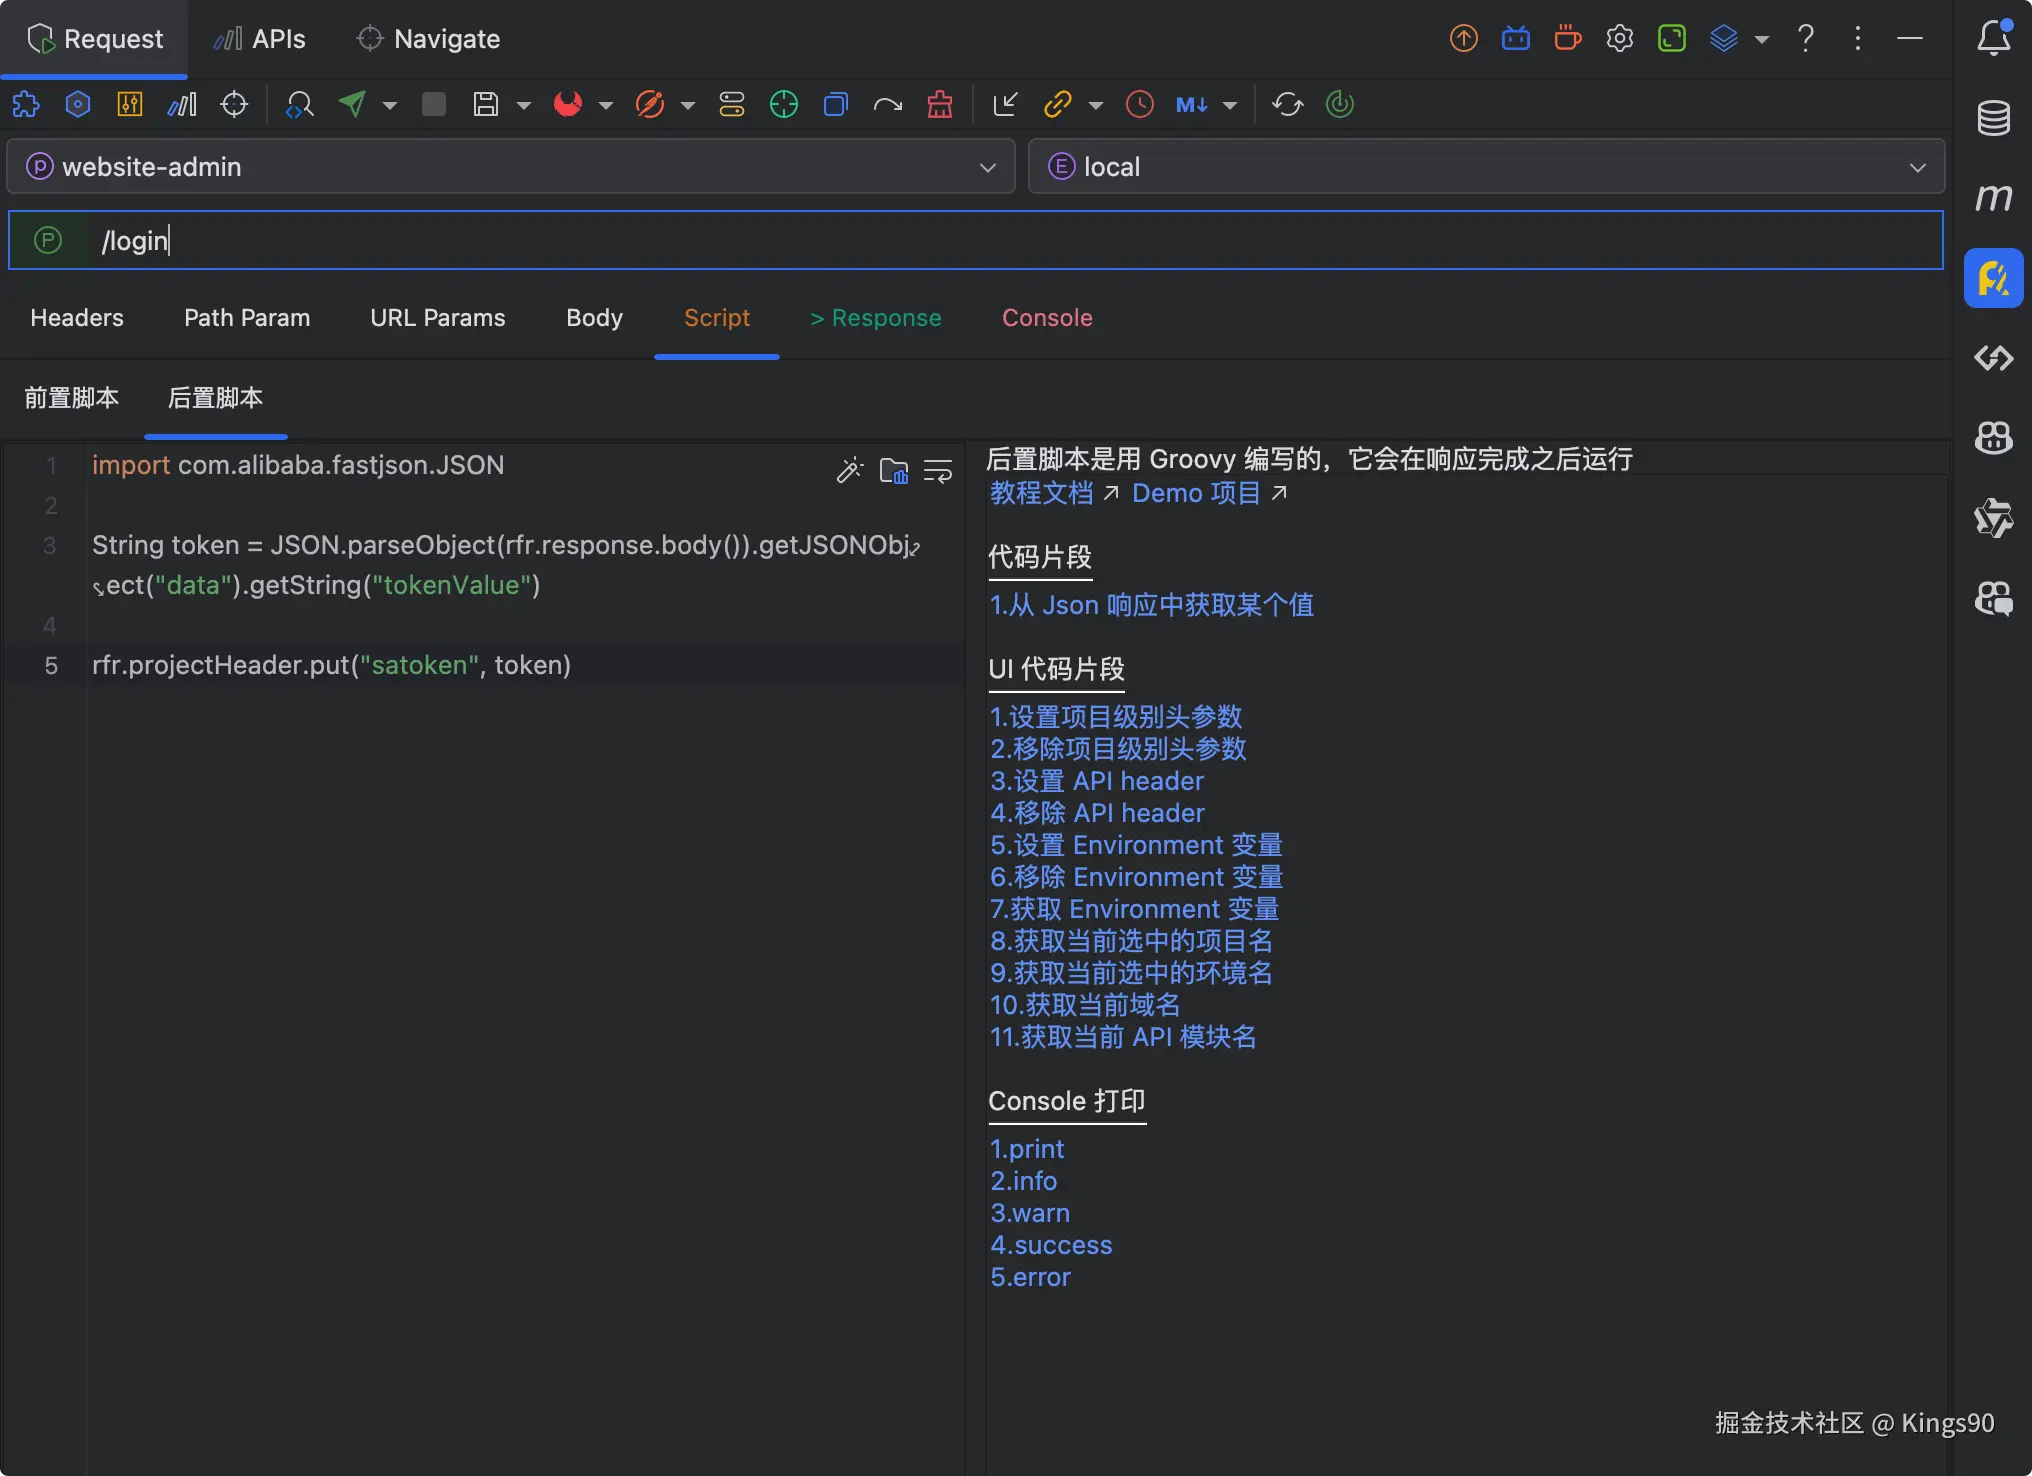Open the local environment dropdown
This screenshot has width=2032, height=1476.
(1486, 166)
